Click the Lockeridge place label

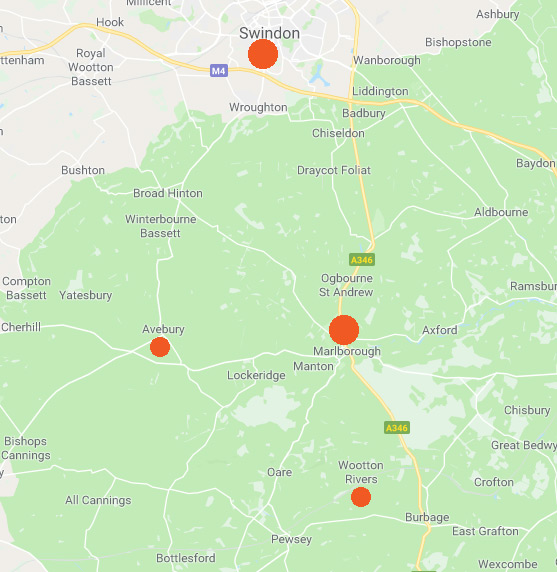256,375
